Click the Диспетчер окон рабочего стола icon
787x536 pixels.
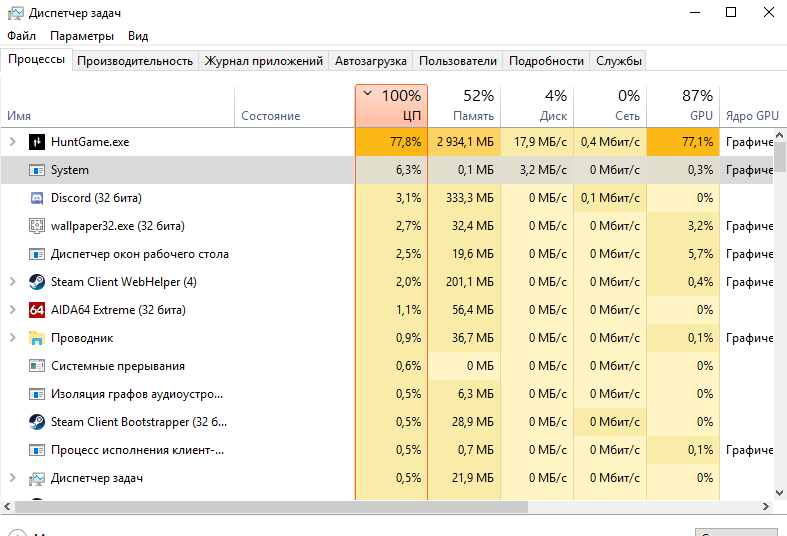(x=37, y=254)
